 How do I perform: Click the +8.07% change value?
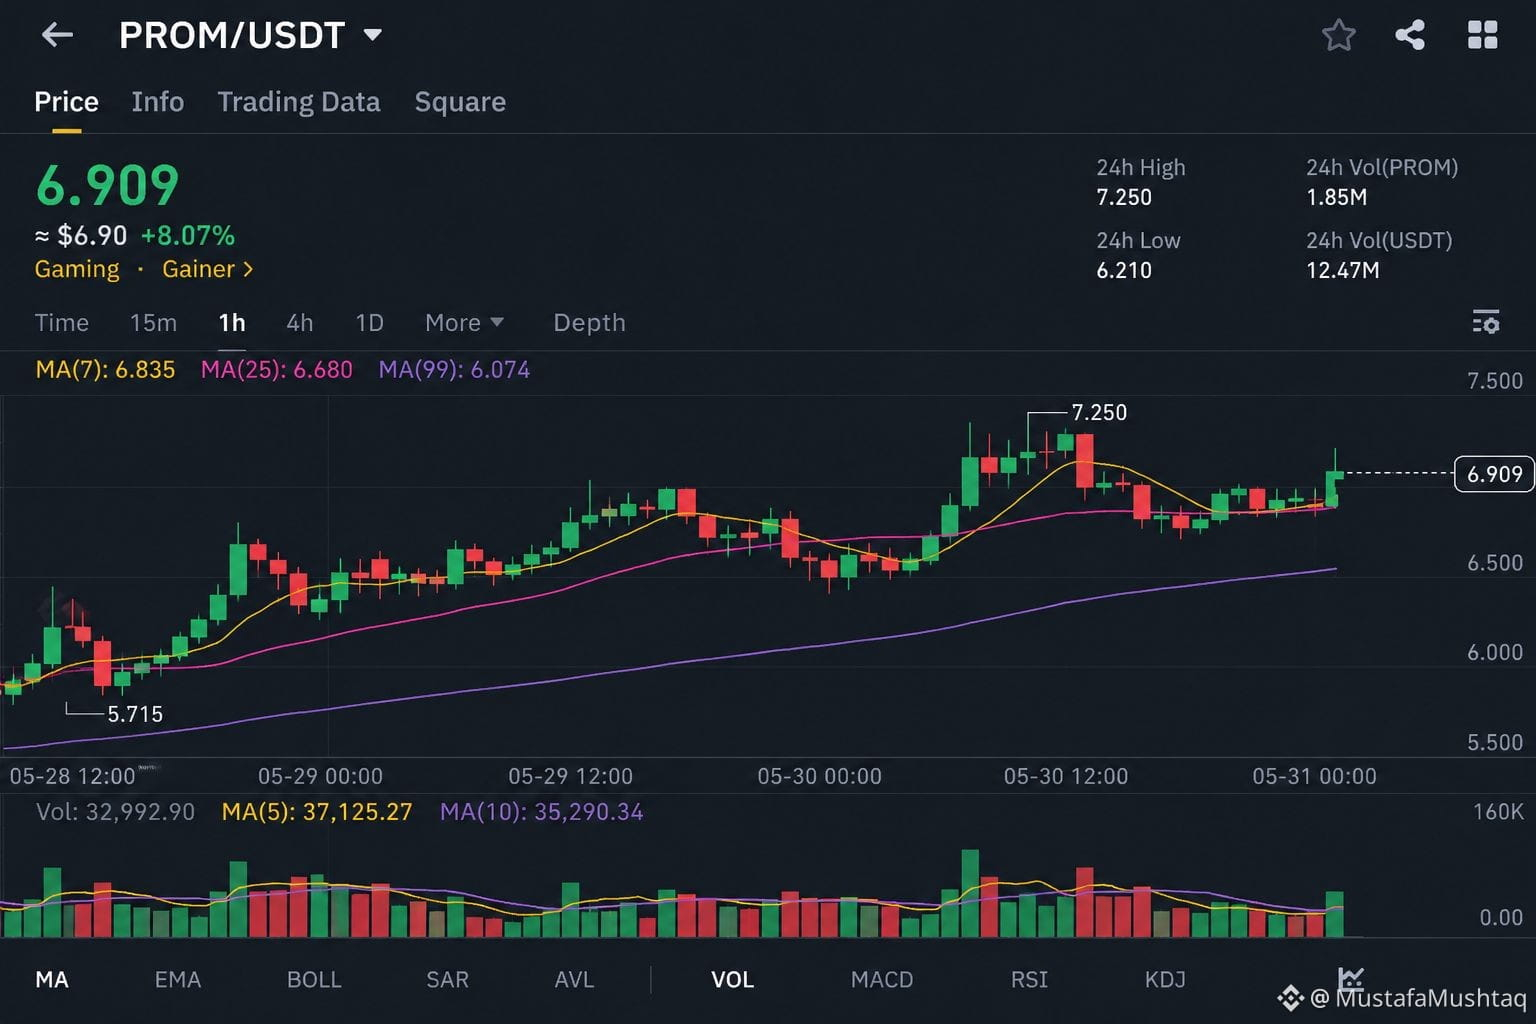pos(188,236)
